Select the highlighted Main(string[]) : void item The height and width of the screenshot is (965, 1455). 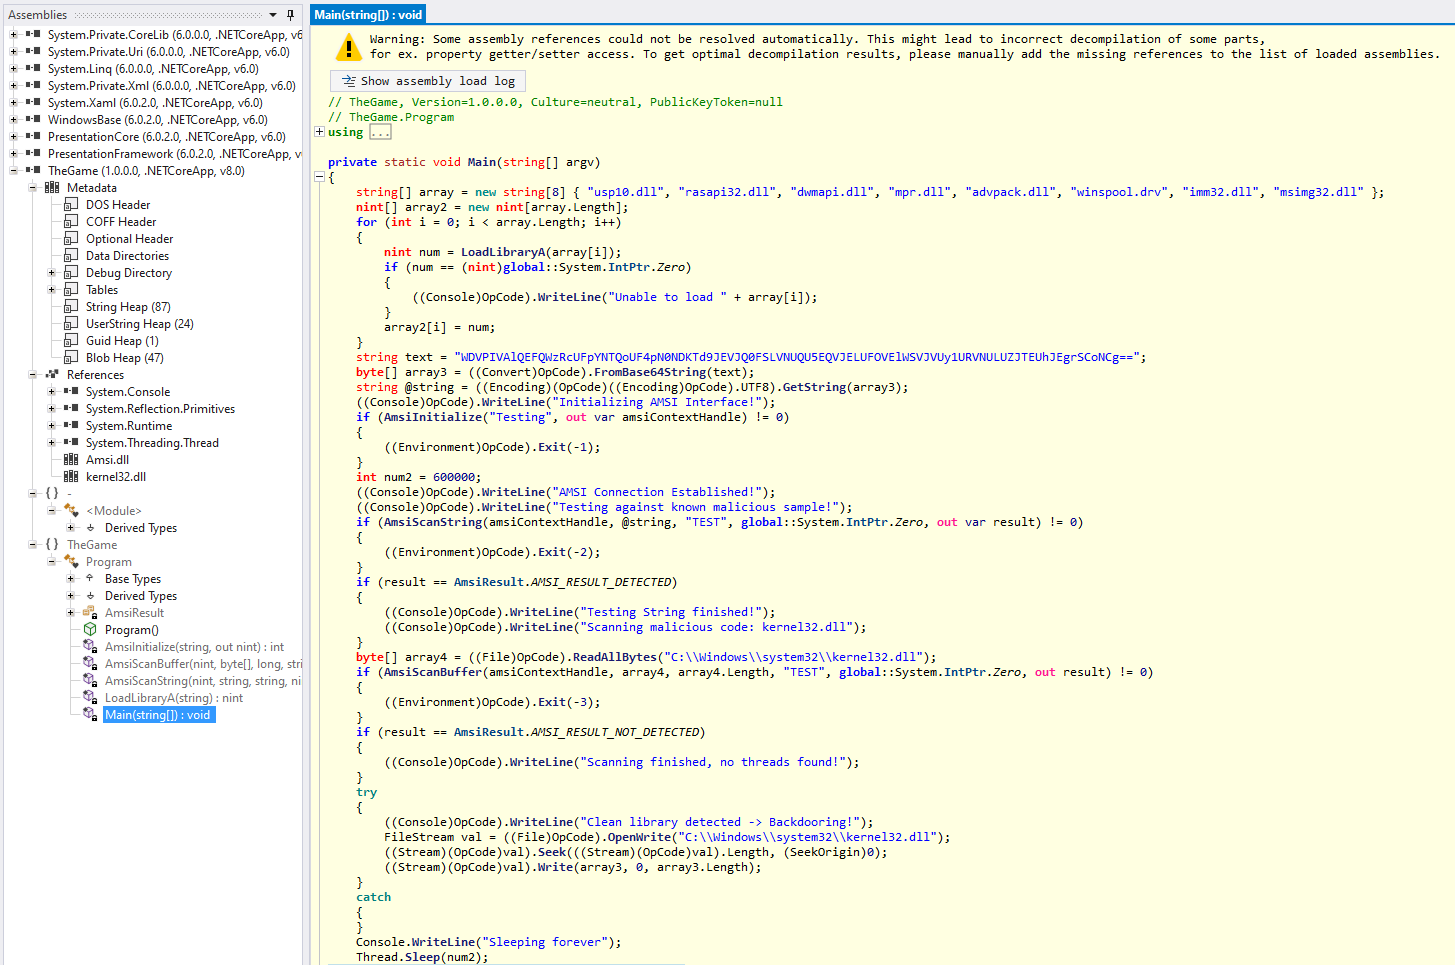(158, 714)
